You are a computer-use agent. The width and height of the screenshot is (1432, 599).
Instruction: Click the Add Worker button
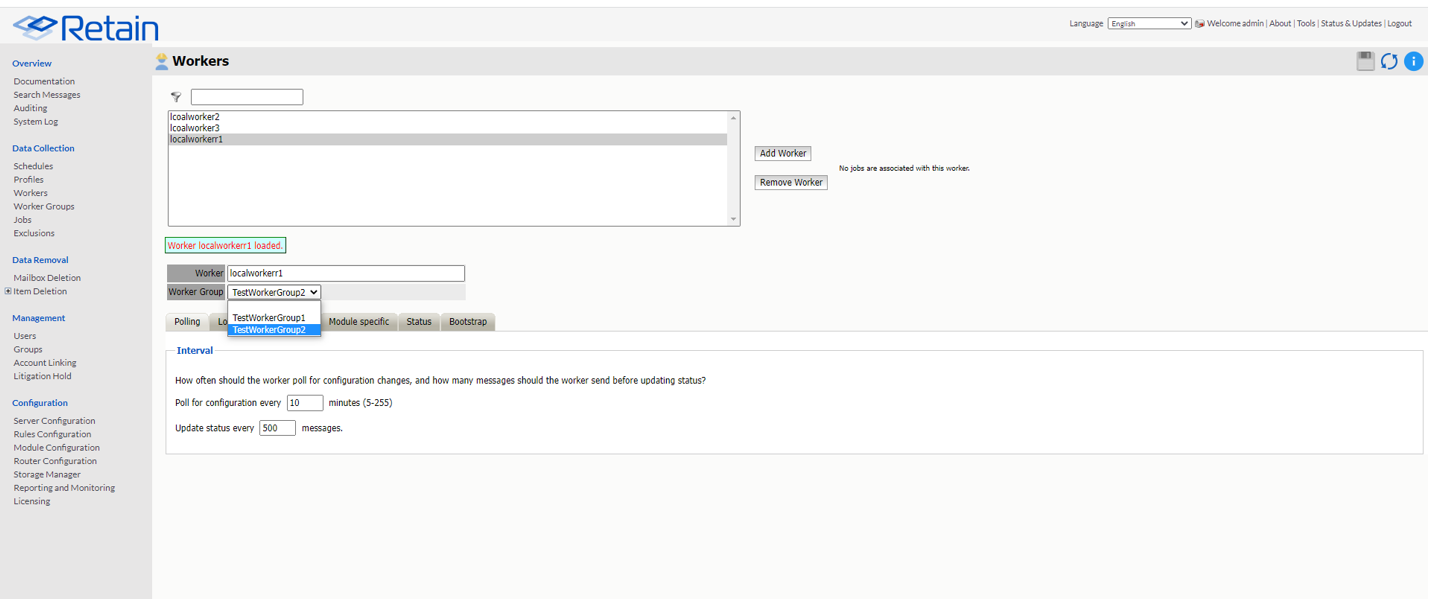point(783,153)
